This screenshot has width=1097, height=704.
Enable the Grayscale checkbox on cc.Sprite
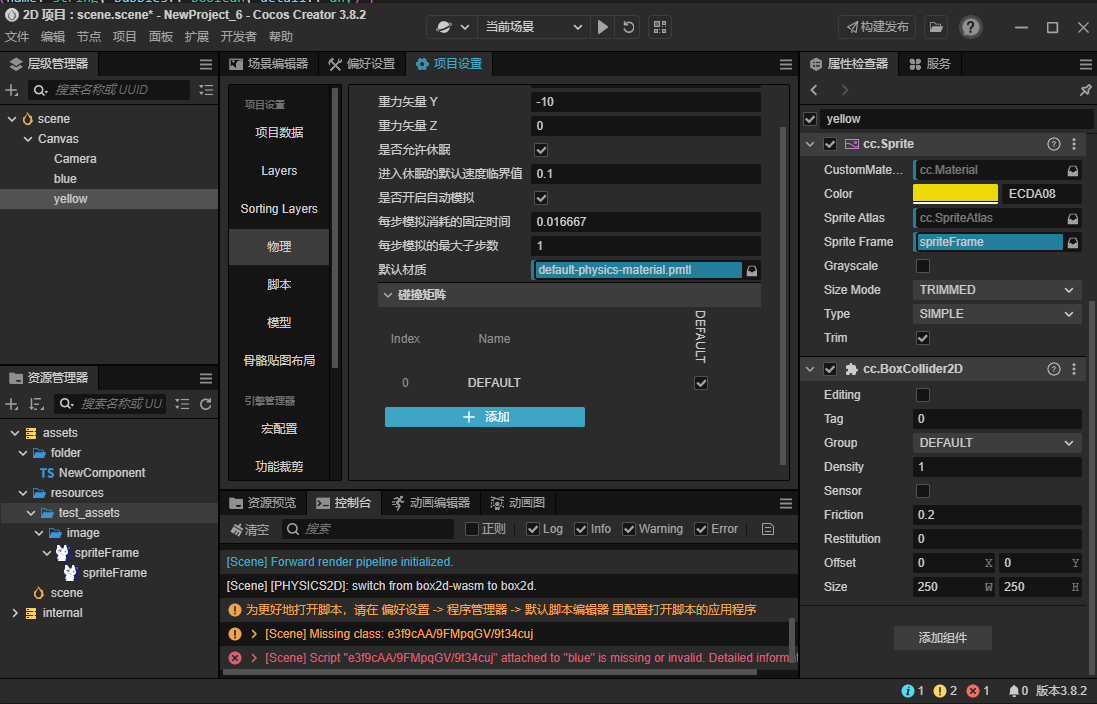click(924, 265)
